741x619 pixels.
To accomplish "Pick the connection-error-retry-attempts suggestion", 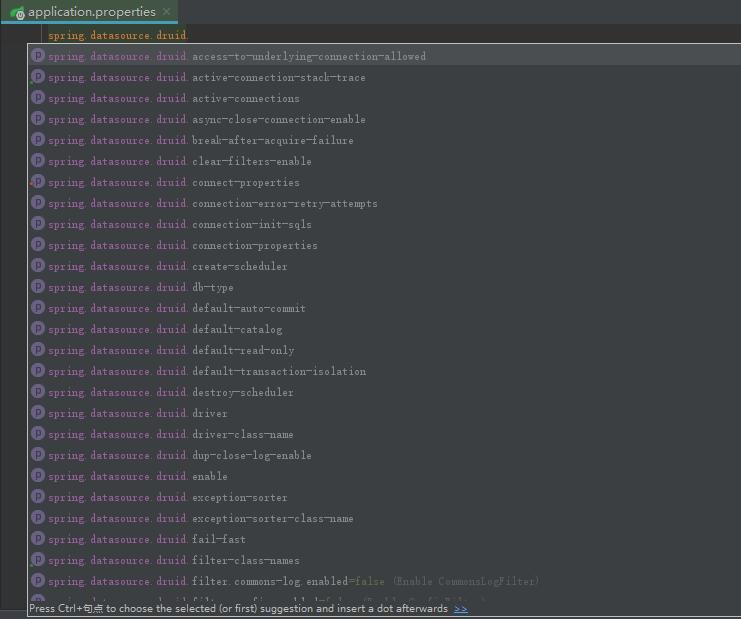I will click(x=284, y=203).
